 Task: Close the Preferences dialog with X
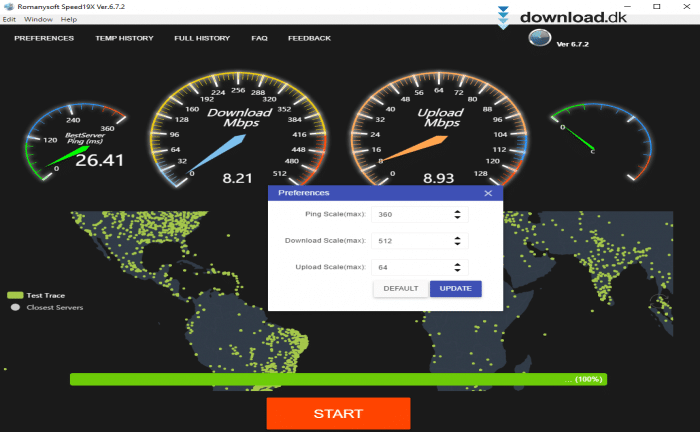[x=488, y=193]
